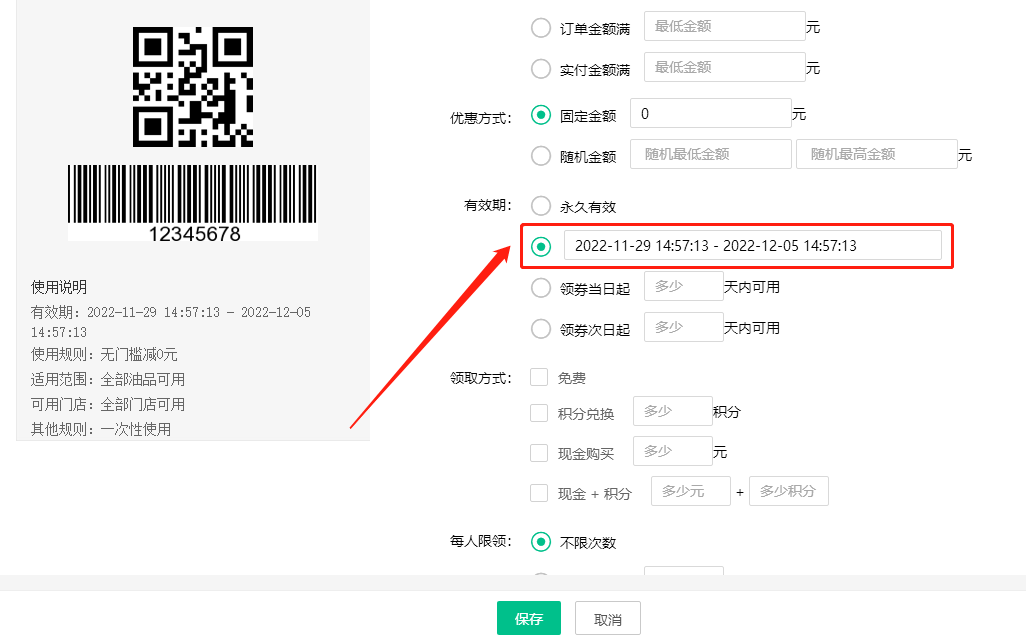1026x639 pixels.
Task: Select 不限次数 per-person limit option
Action: point(541,542)
